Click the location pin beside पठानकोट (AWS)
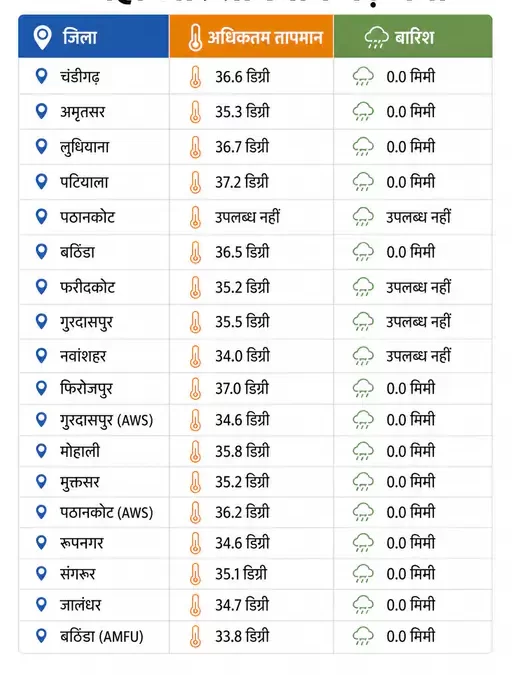This screenshot has height=675, width=512. [41, 512]
